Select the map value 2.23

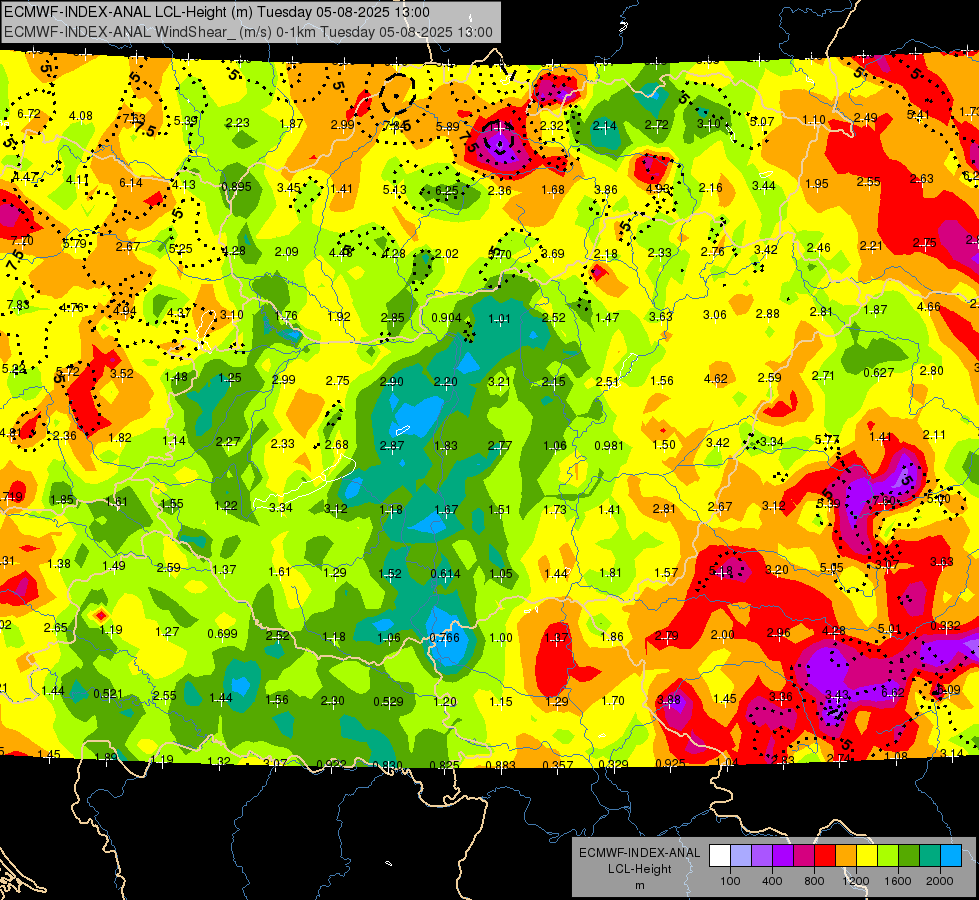pos(238,123)
